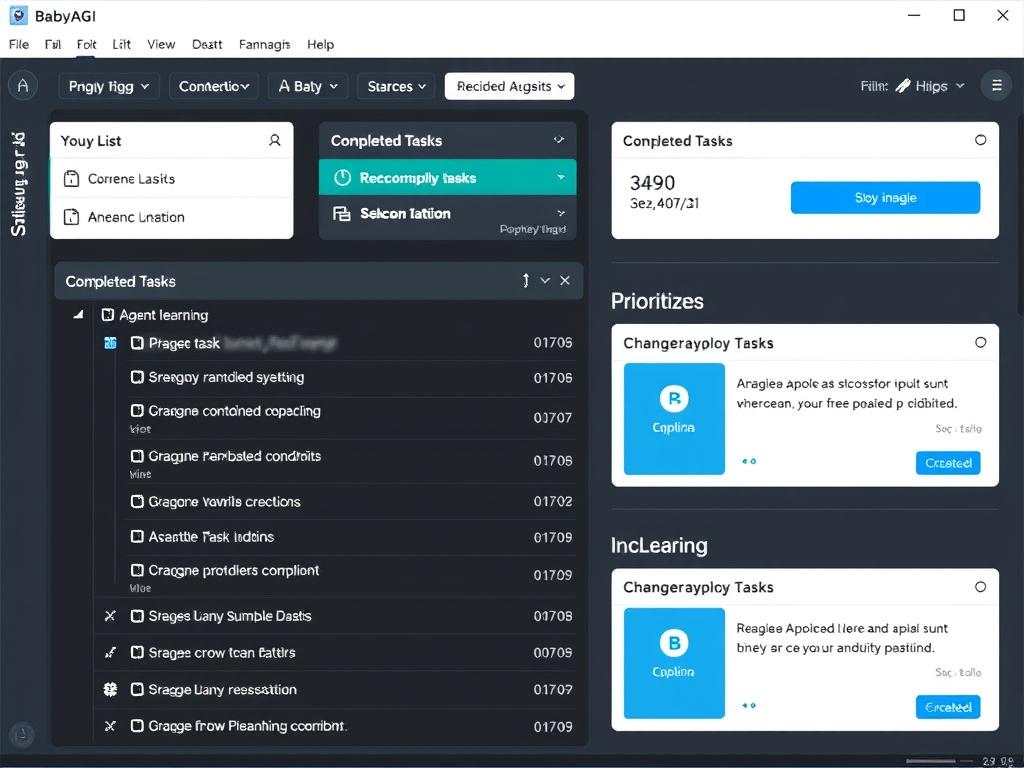Open the Hlips filter dropdown
The width and height of the screenshot is (1024, 768).
pos(939,86)
